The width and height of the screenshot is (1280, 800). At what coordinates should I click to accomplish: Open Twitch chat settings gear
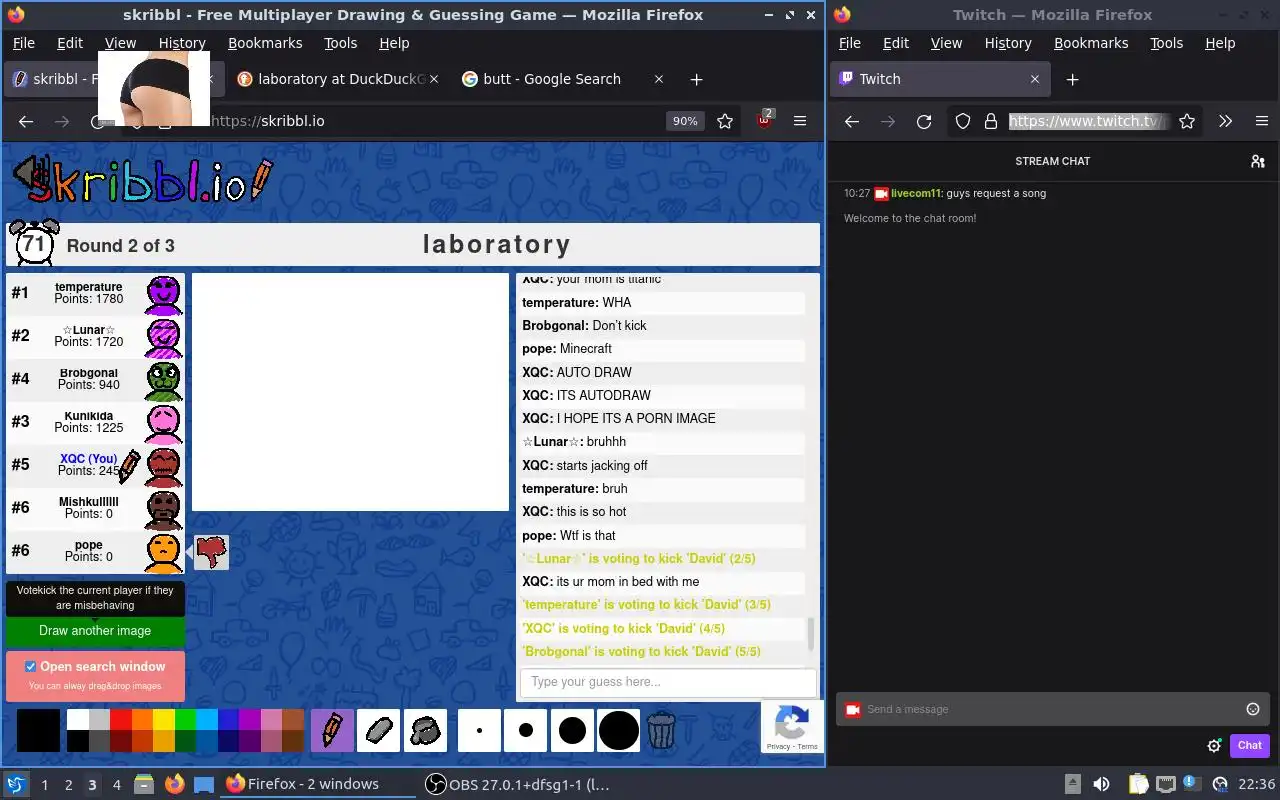point(1214,745)
